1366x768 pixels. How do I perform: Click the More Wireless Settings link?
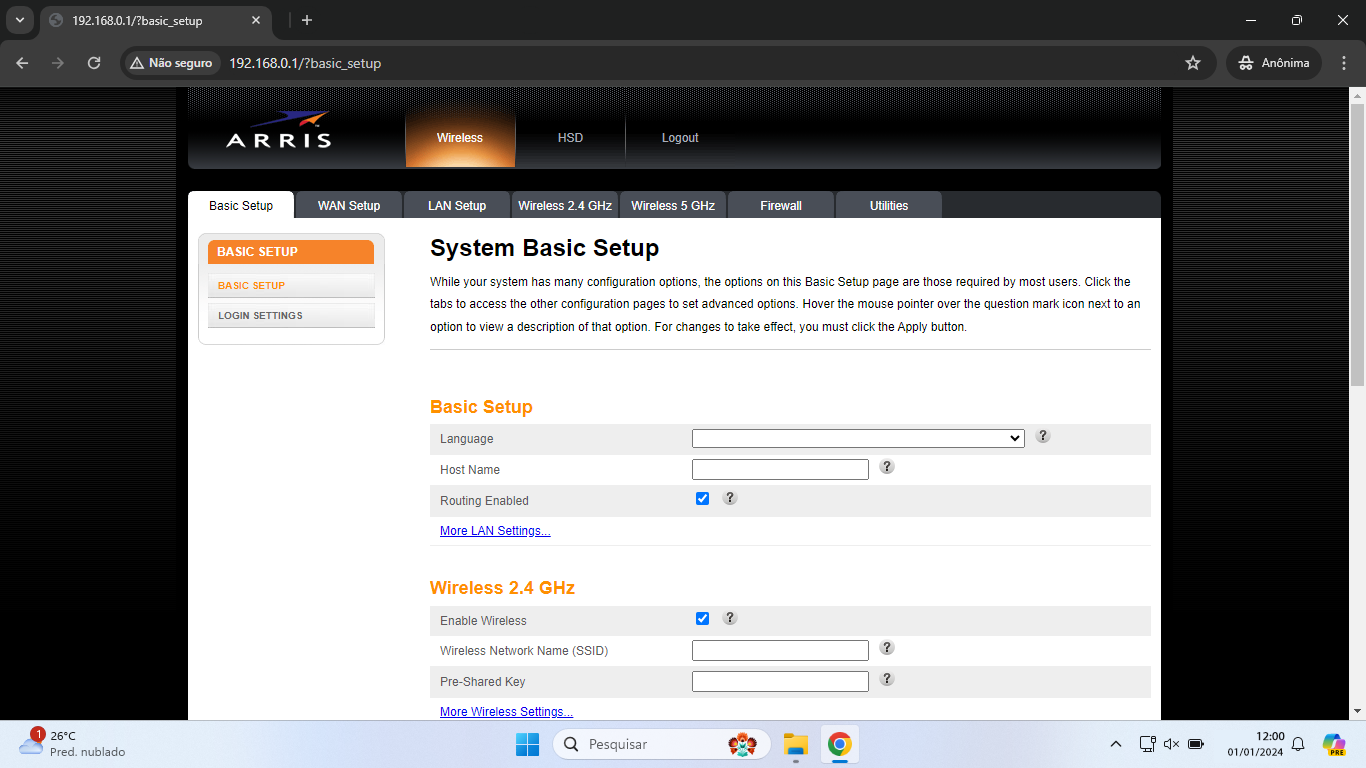coord(506,712)
